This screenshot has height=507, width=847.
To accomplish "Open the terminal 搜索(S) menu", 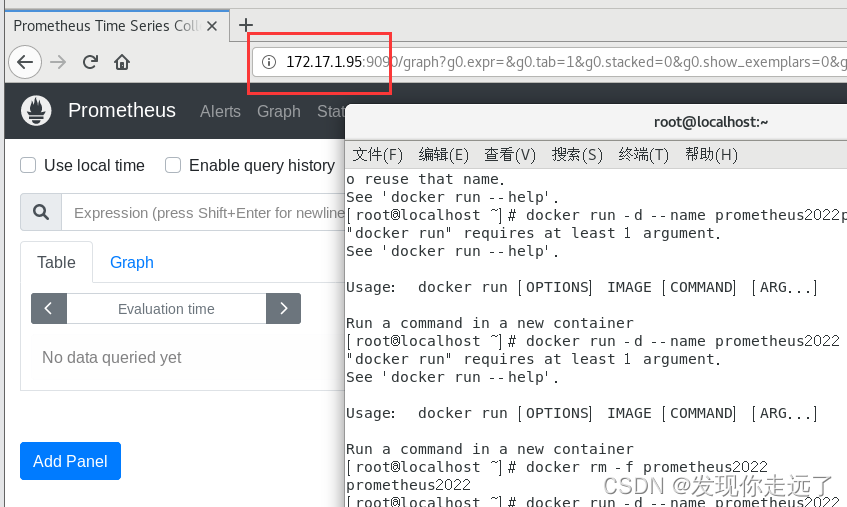I will point(577,155).
